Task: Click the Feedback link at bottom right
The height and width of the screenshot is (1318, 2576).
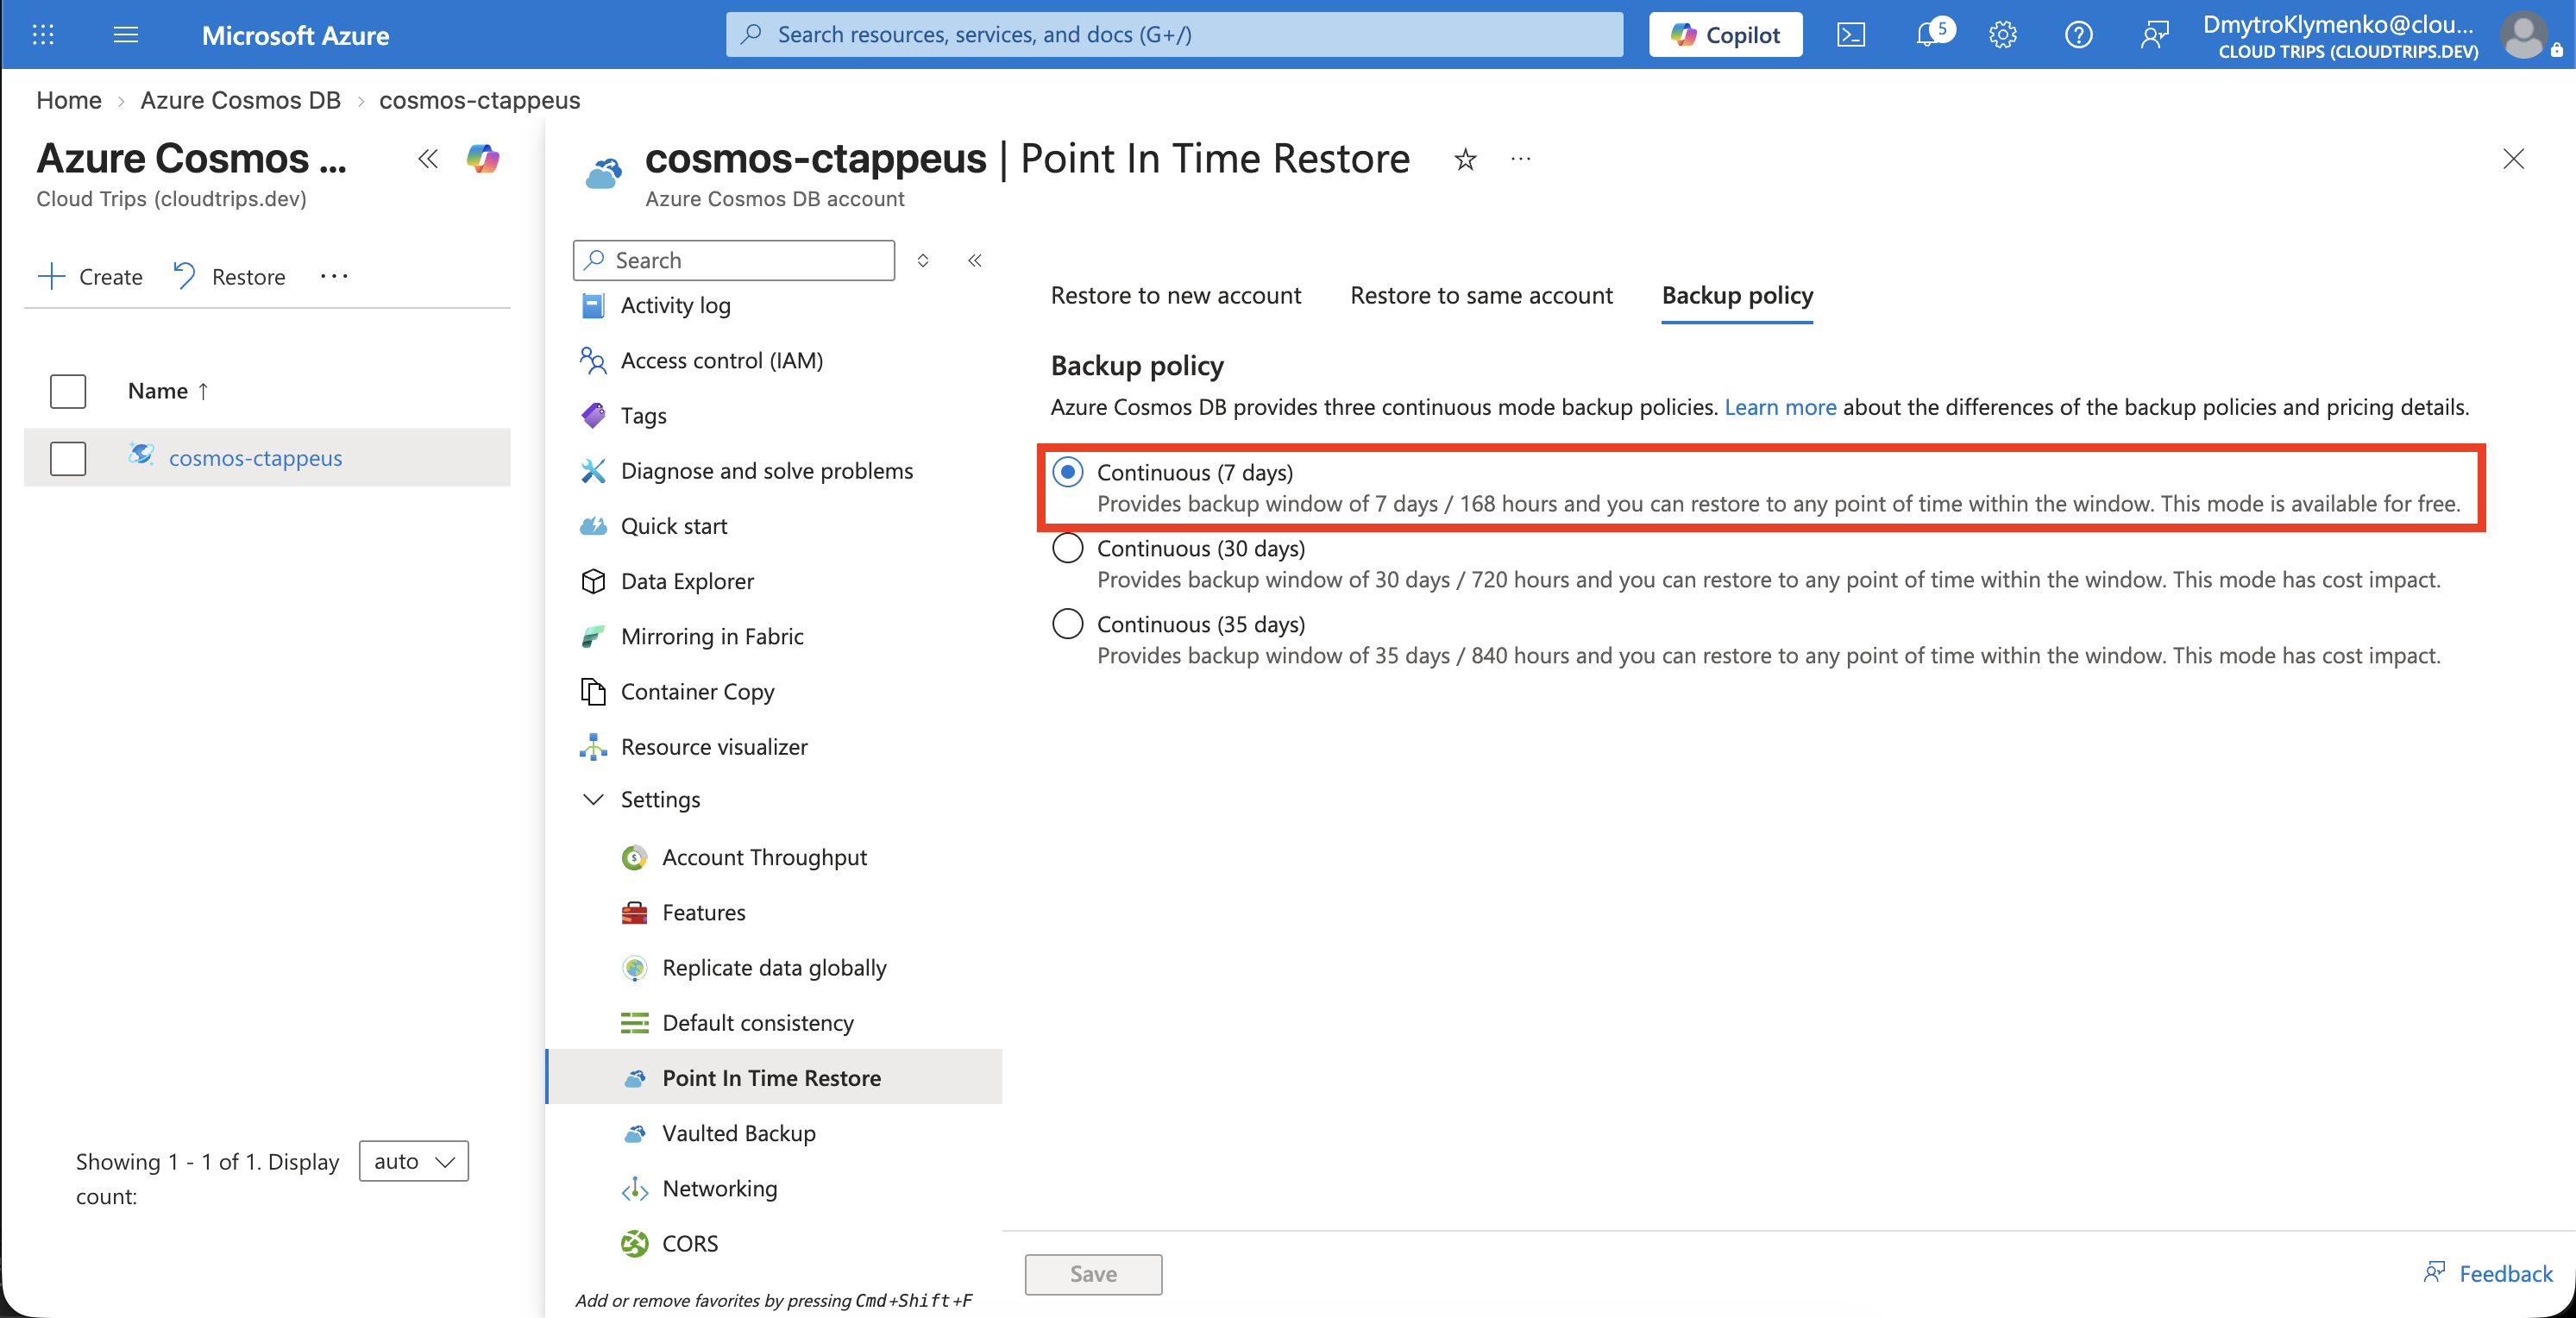Action: point(2488,1273)
